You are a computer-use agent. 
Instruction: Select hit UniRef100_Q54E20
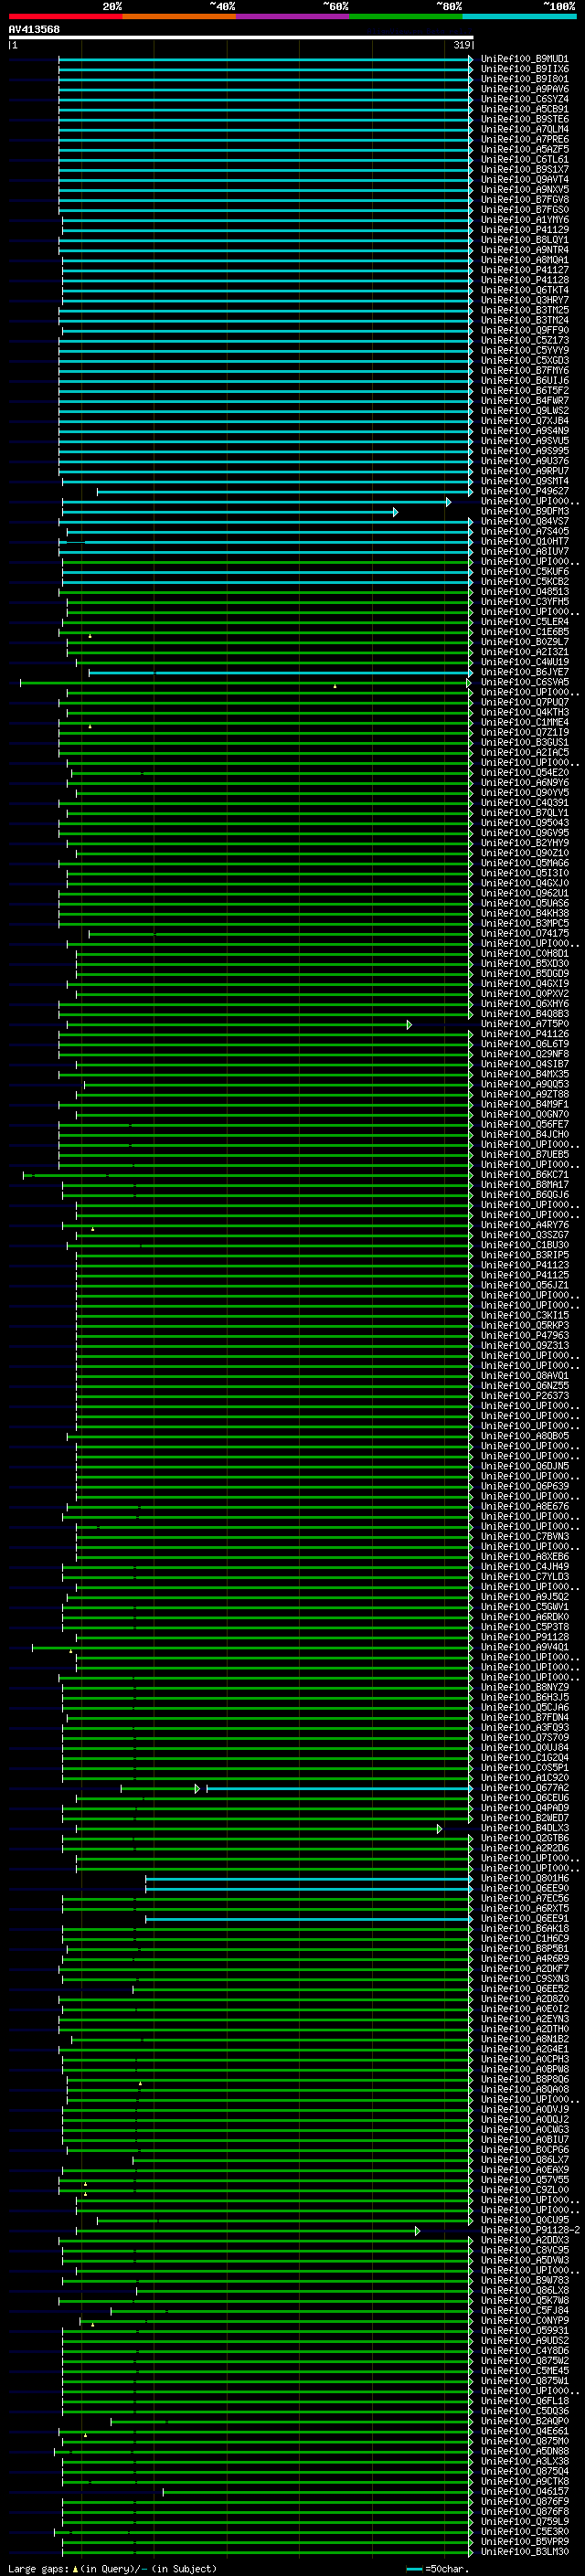tap(524, 773)
